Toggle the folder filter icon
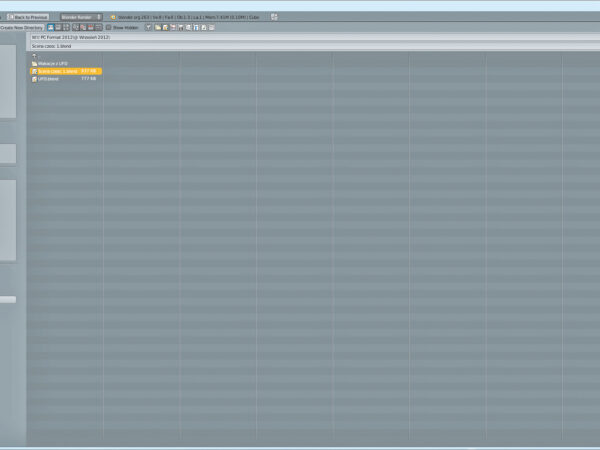This screenshot has width=600, height=450. pos(158,28)
